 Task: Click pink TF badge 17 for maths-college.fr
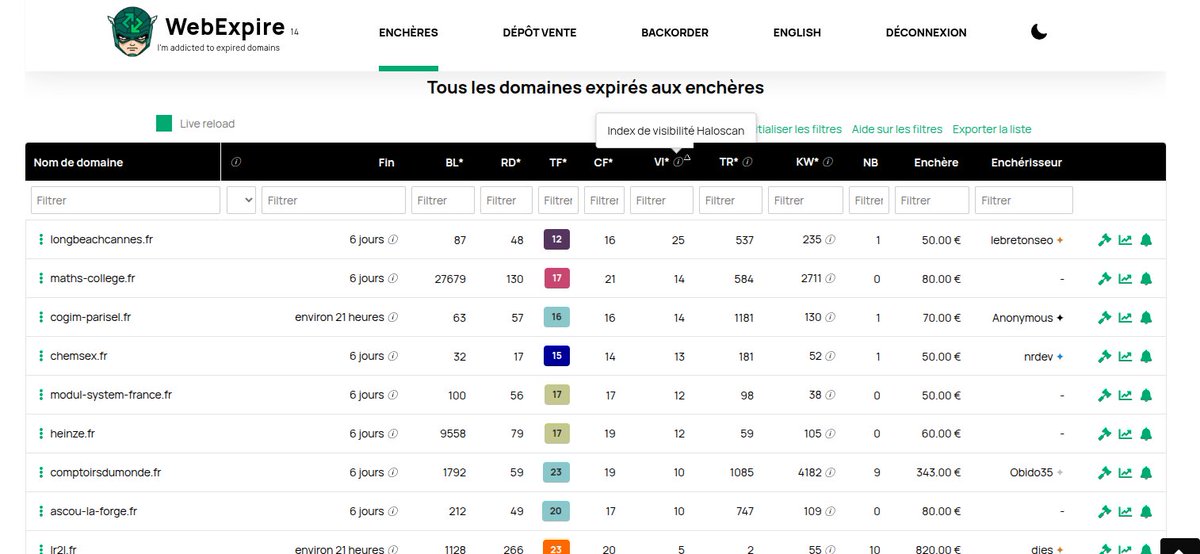coord(556,279)
